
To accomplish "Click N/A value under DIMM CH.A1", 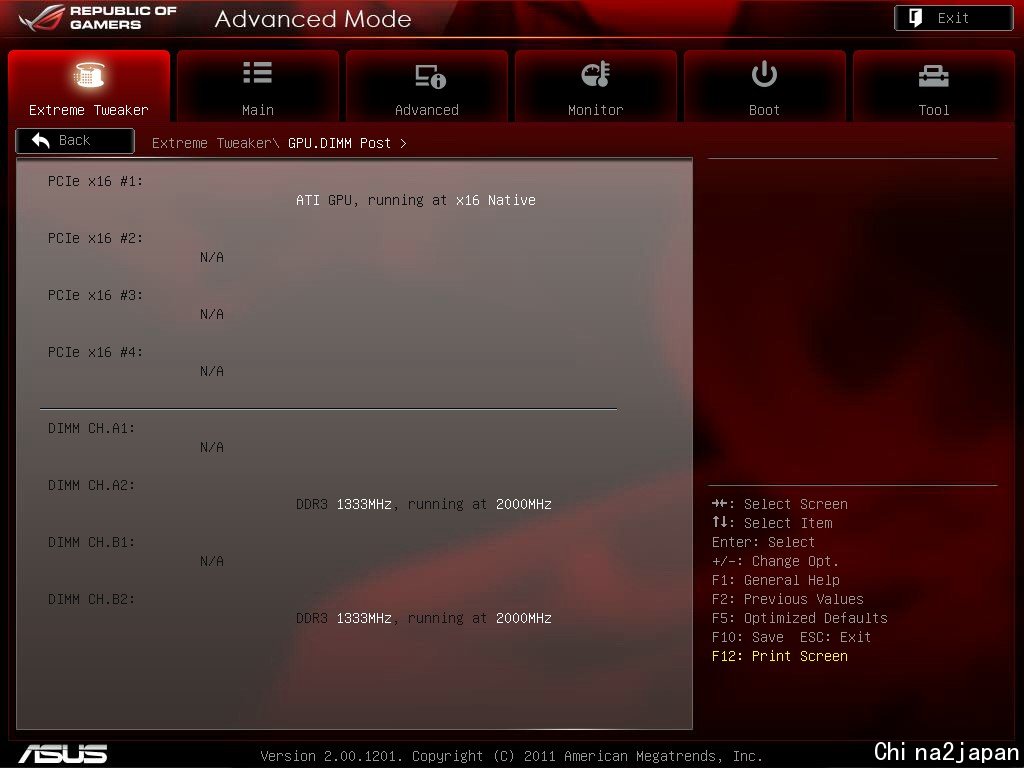I will (212, 447).
